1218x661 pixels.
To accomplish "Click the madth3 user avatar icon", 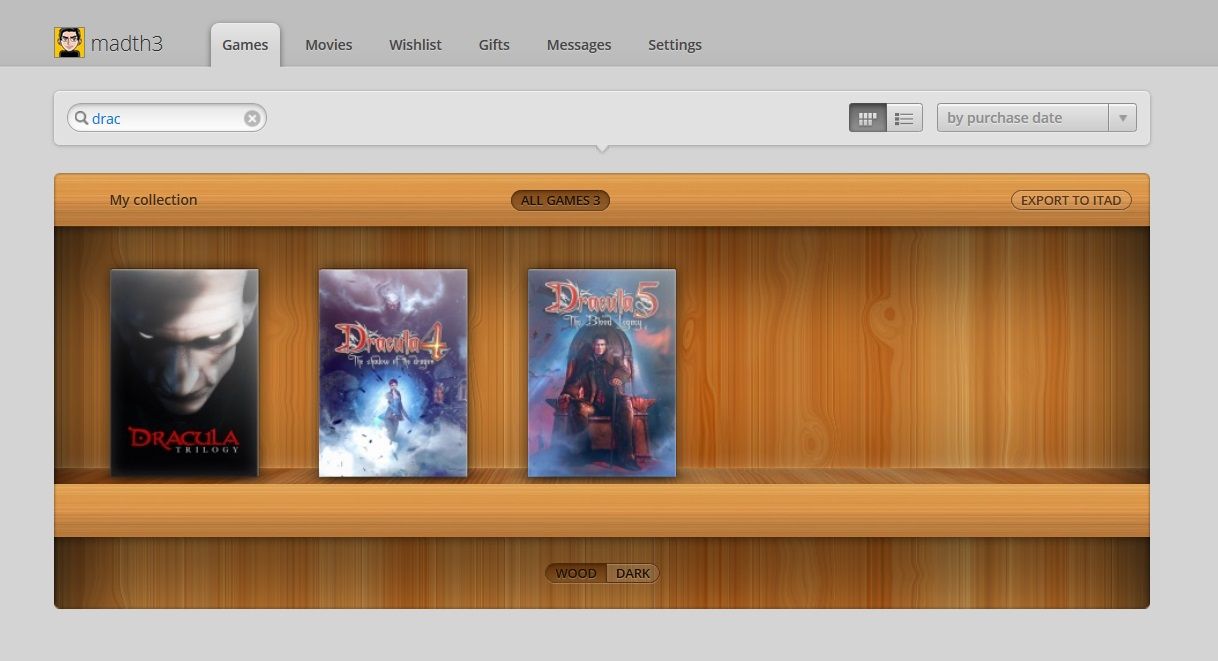I will (x=69, y=43).
